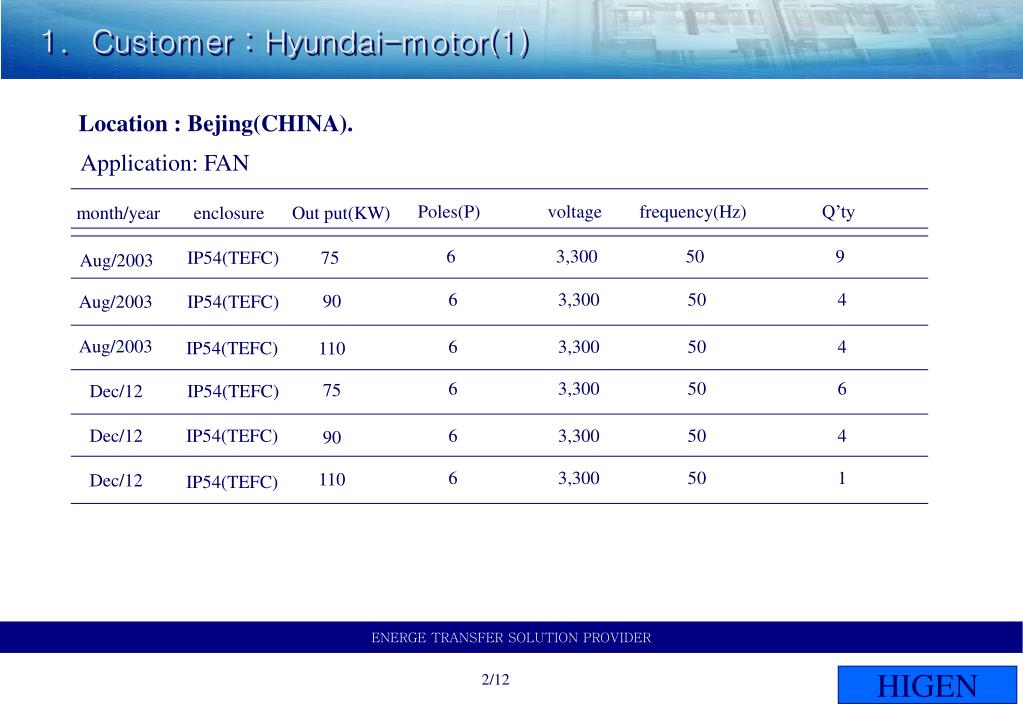The image size is (1023, 708).
Task: Select 'Aug/2003' in the 110 KW row
Action: point(115,346)
